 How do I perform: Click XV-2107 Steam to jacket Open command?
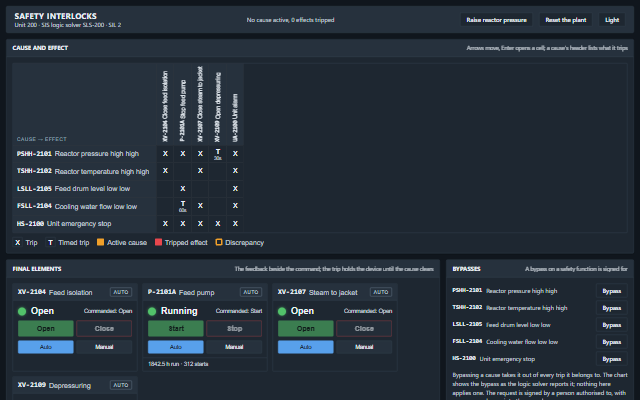[x=306, y=329]
